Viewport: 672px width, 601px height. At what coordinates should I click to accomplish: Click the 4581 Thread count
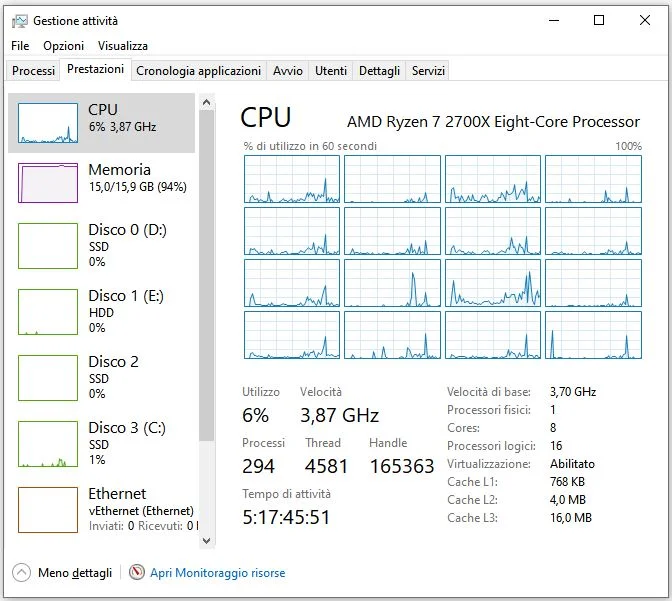(x=326, y=466)
